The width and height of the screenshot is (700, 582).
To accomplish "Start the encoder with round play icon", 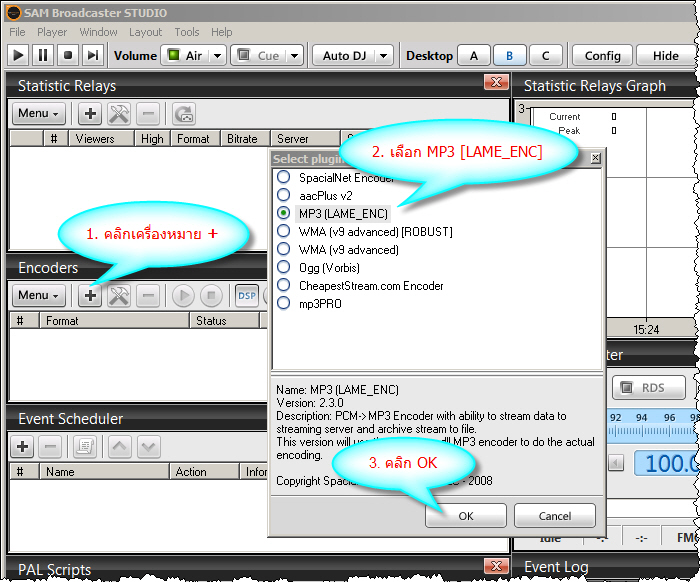I will [x=183, y=295].
